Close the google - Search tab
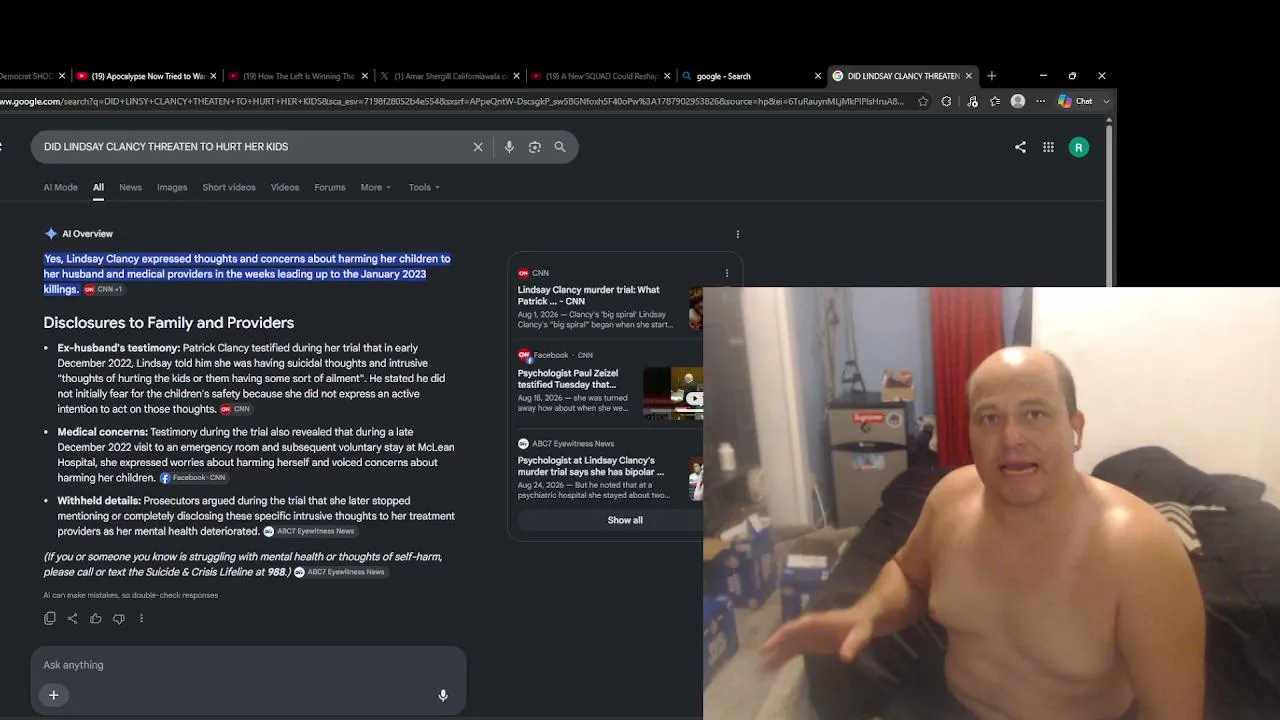The image size is (1280, 720). click(817, 76)
